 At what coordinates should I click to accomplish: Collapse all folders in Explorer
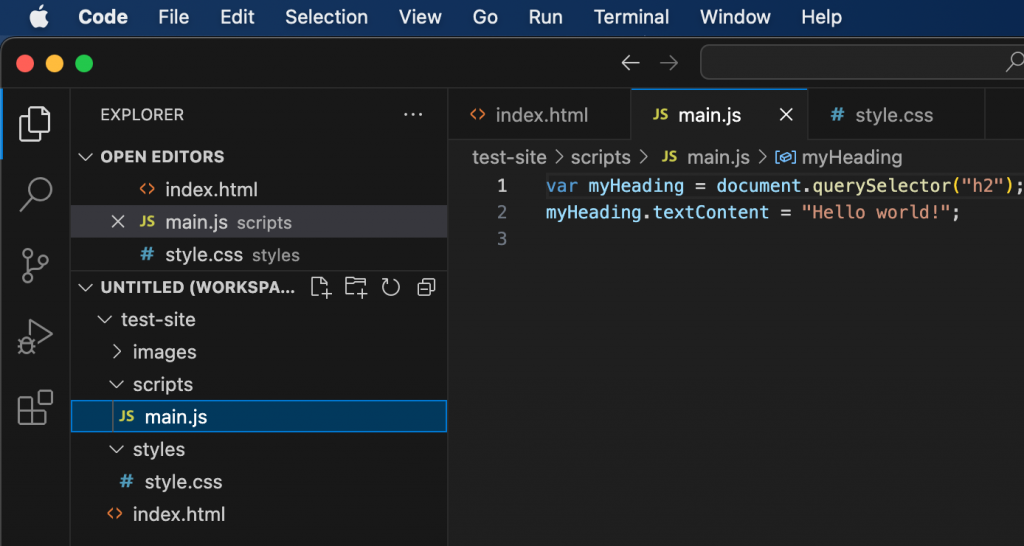[x=426, y=288]
